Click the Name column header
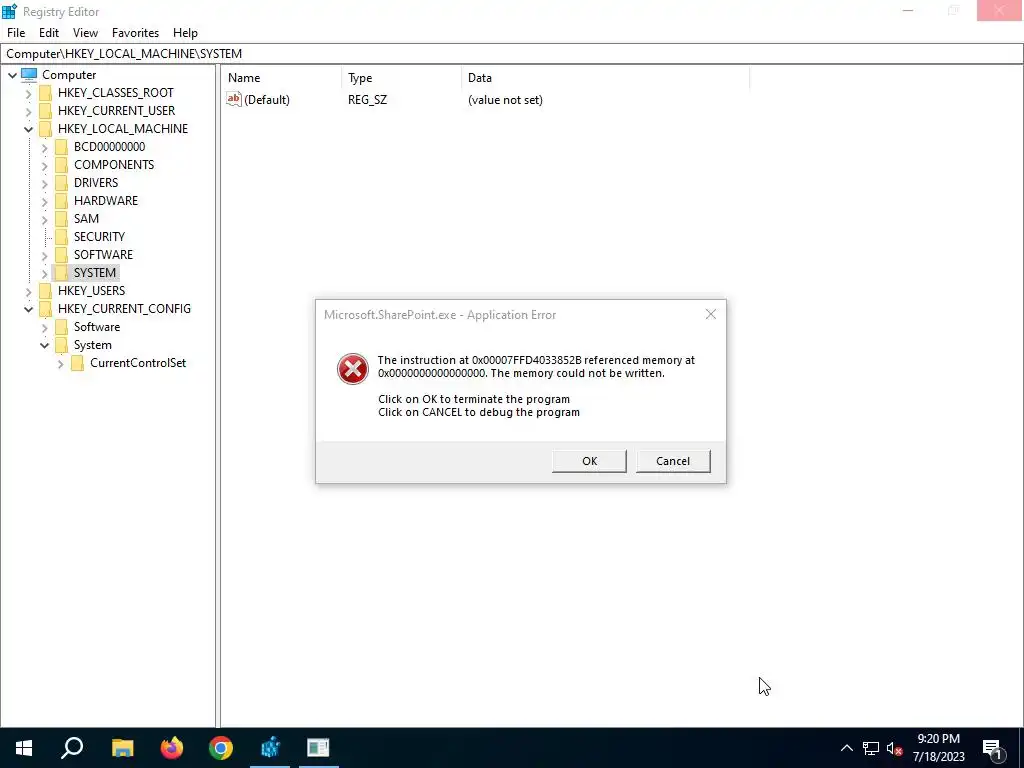1024x768 pixels. coord(281,78)
